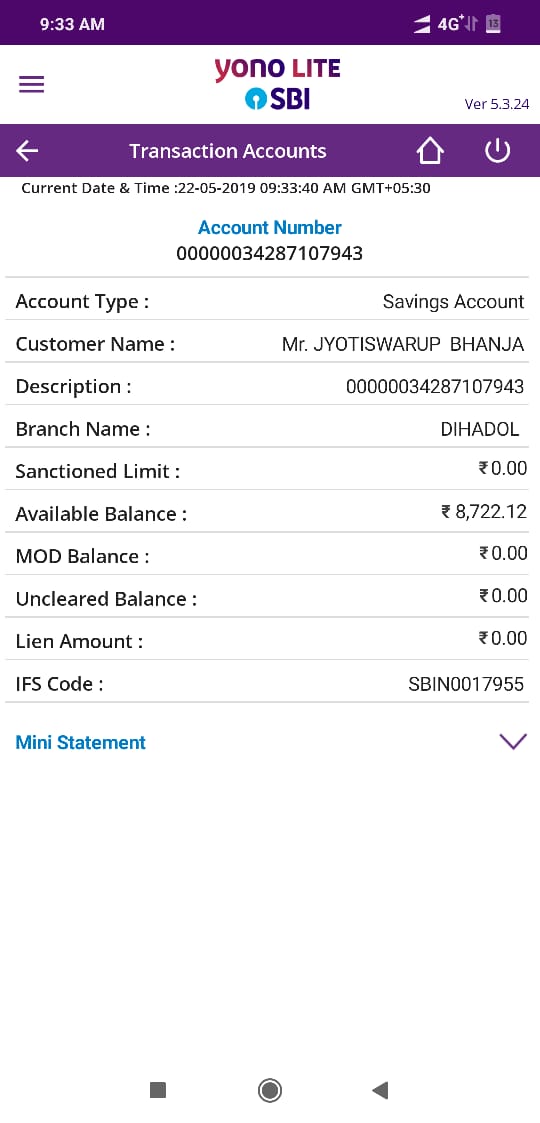Tap the power logout icon
The image size is (540, 1123).
[497, 151]
